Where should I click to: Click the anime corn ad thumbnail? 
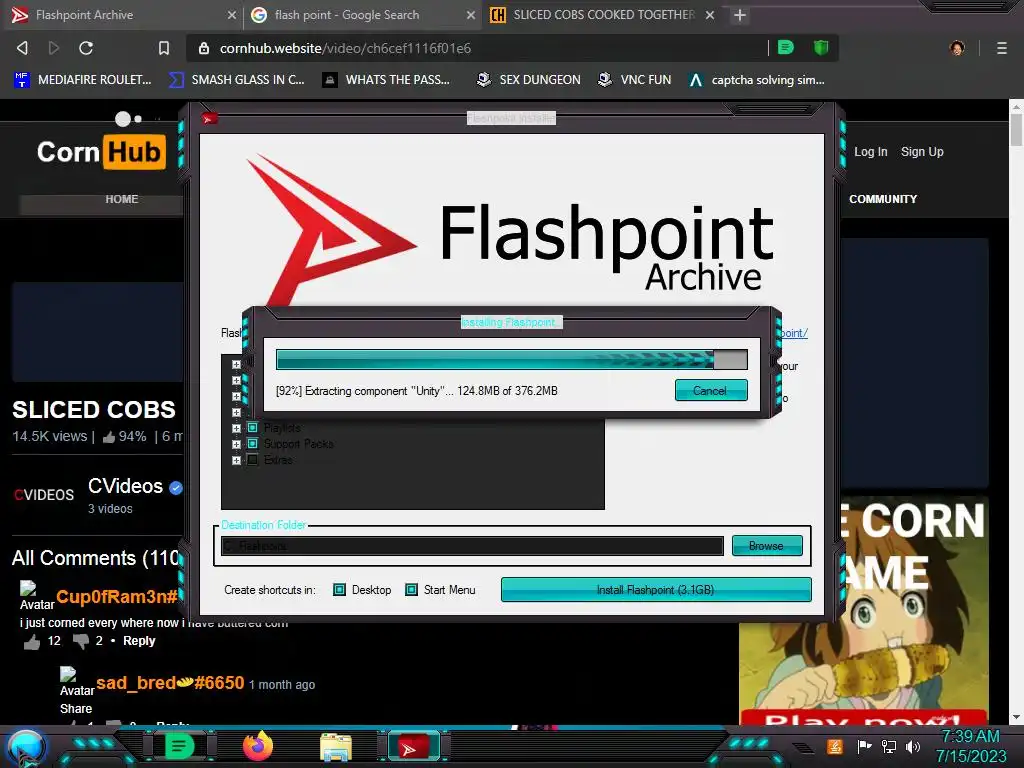863,611
